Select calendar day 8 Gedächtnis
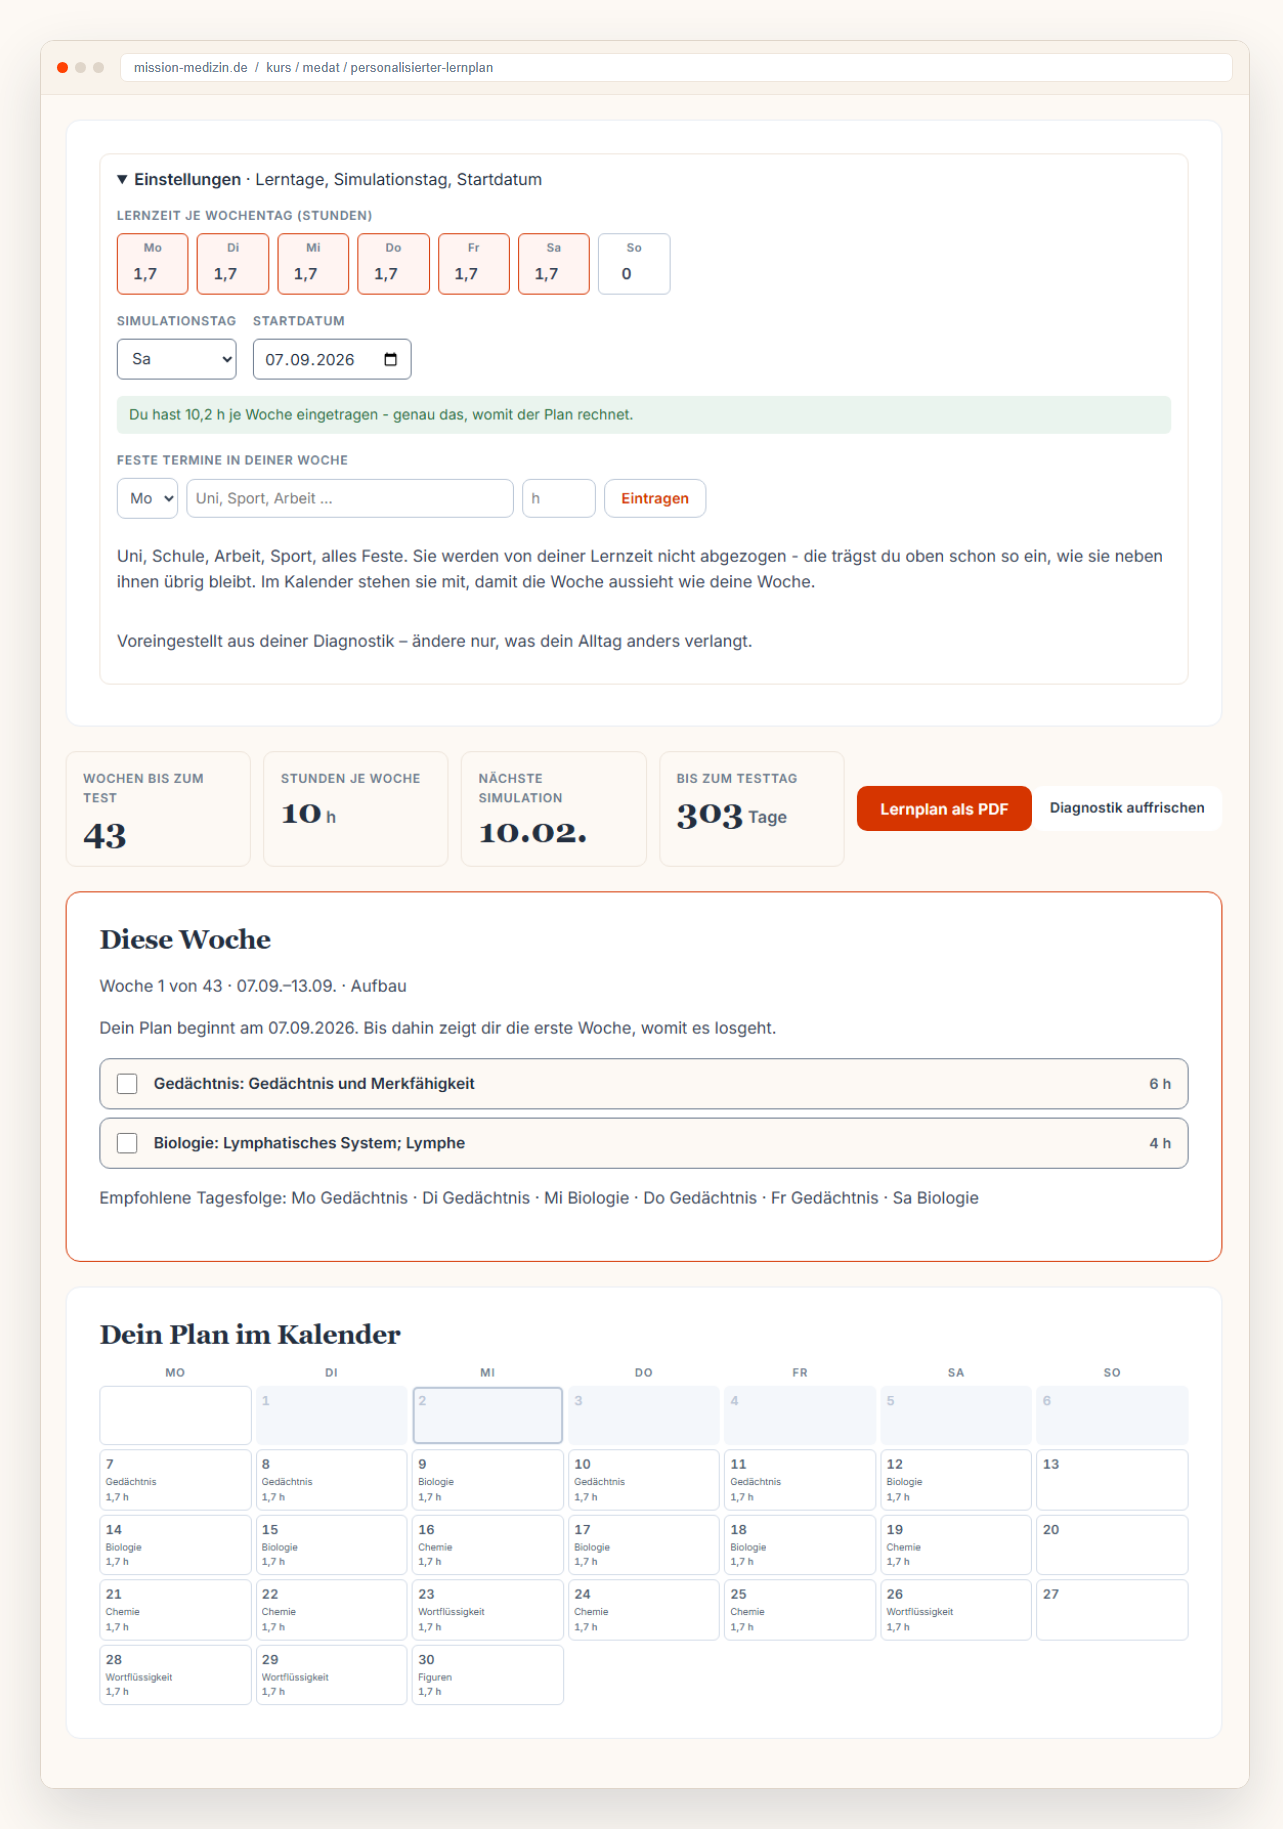The height and width of the screenshot is (1829, 1283). pyautogui.click(x=331, y=1480)
